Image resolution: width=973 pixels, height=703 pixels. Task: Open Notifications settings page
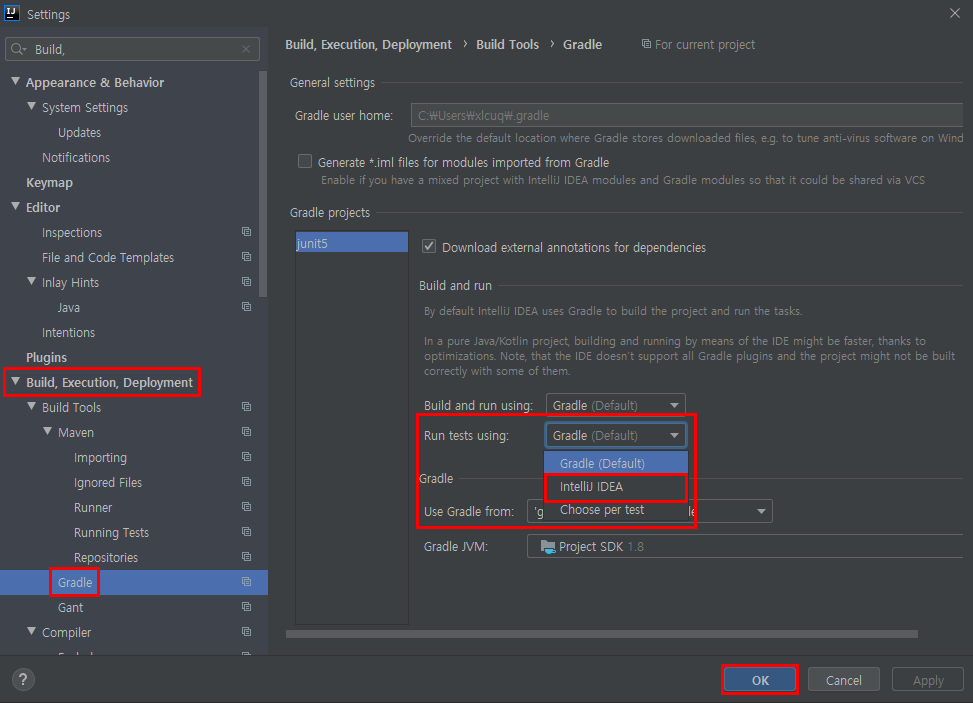pos(76,158)
